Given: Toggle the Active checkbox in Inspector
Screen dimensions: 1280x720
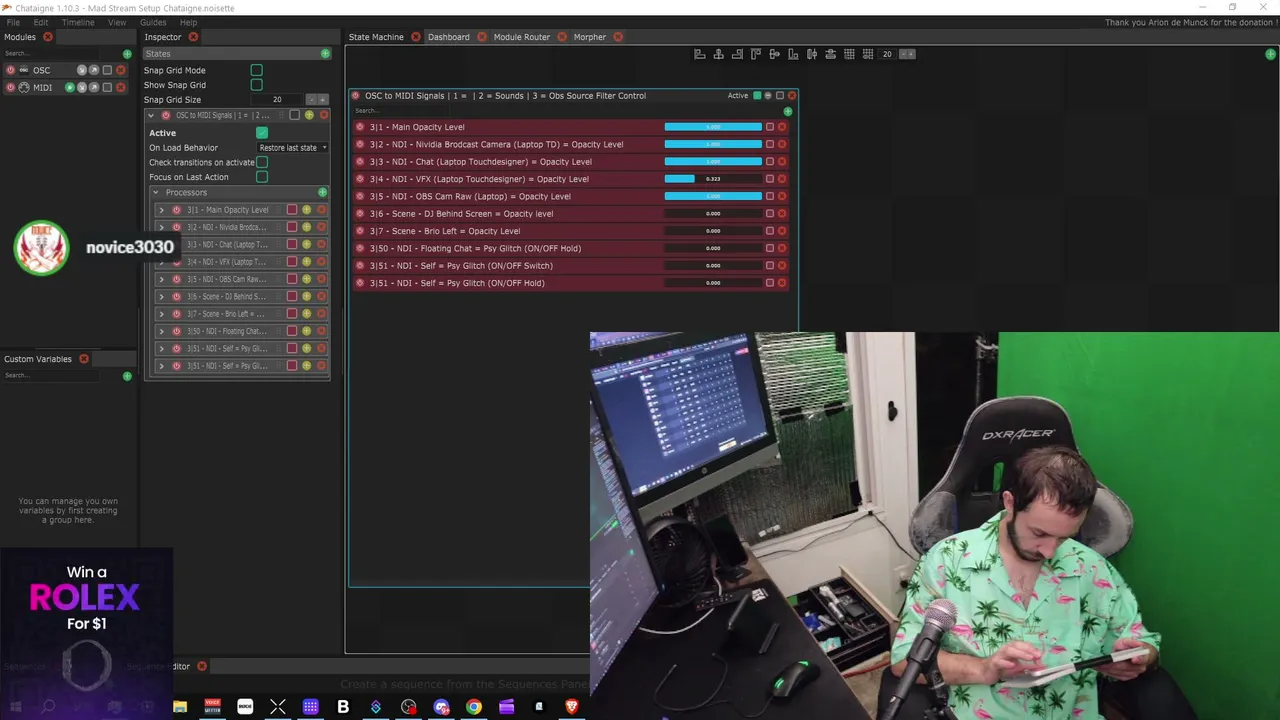Looking at the screenshot, I should (x=262, y=133).
